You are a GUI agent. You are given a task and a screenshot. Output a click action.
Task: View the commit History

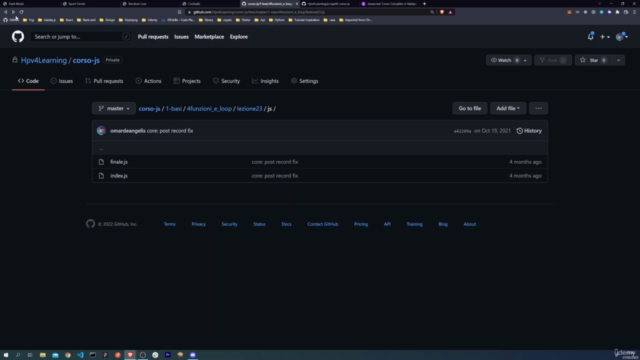pyautogui.click(x=529, y=131)
